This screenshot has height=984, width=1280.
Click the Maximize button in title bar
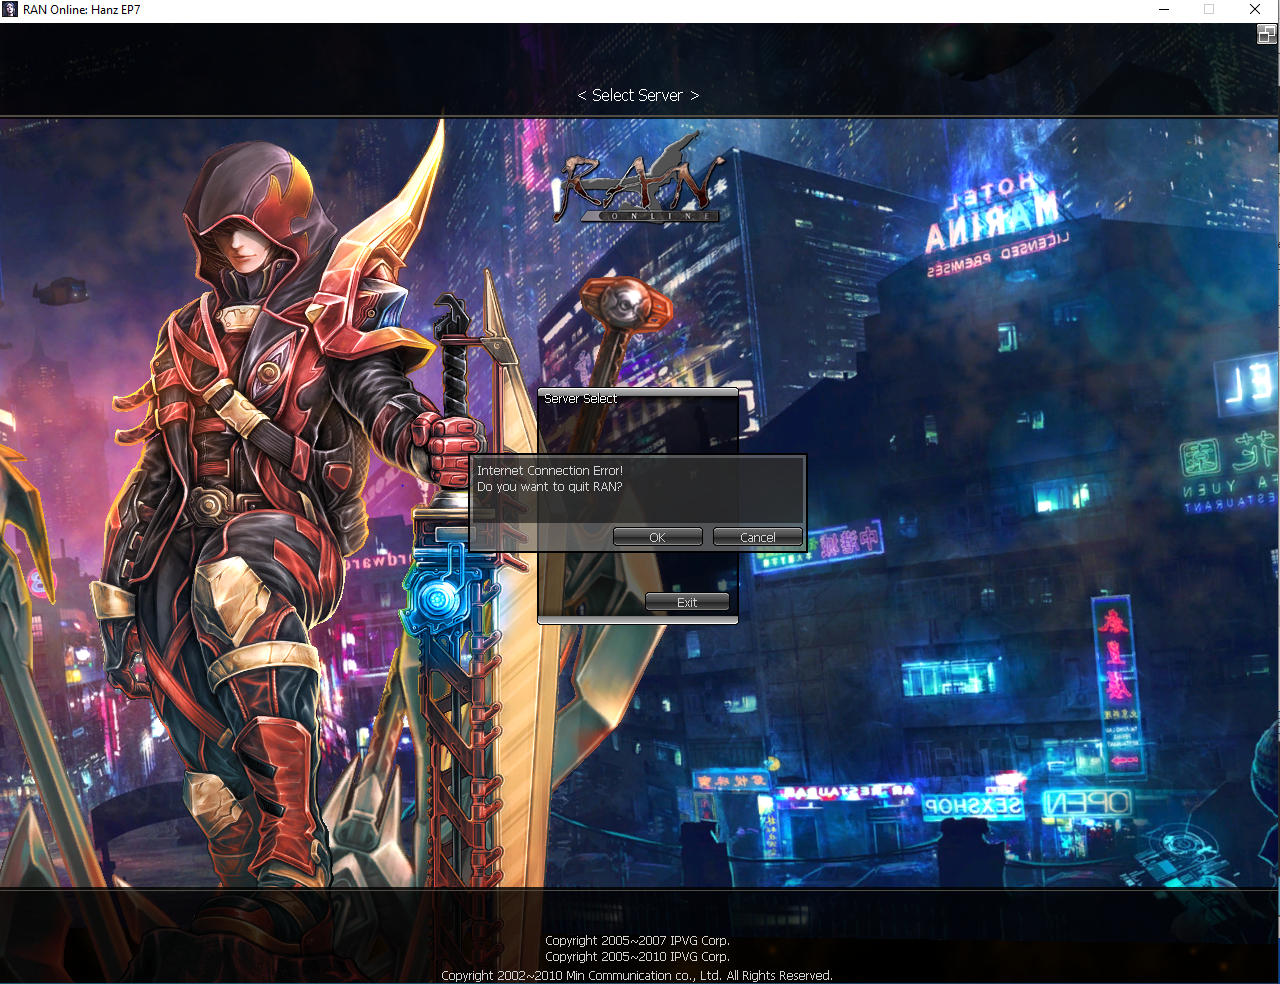(1209, 10)
